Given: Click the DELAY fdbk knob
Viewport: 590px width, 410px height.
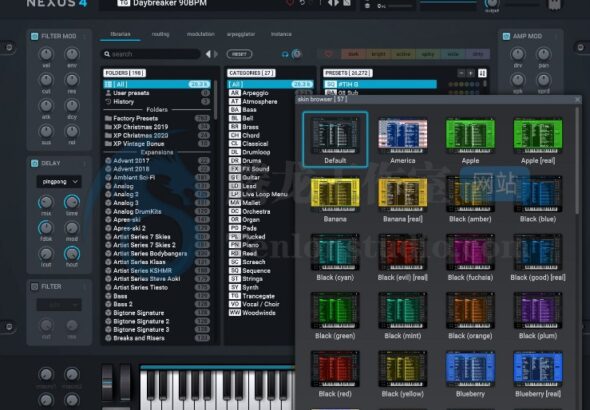Looking at the screenshot, I should pos(46,228).
